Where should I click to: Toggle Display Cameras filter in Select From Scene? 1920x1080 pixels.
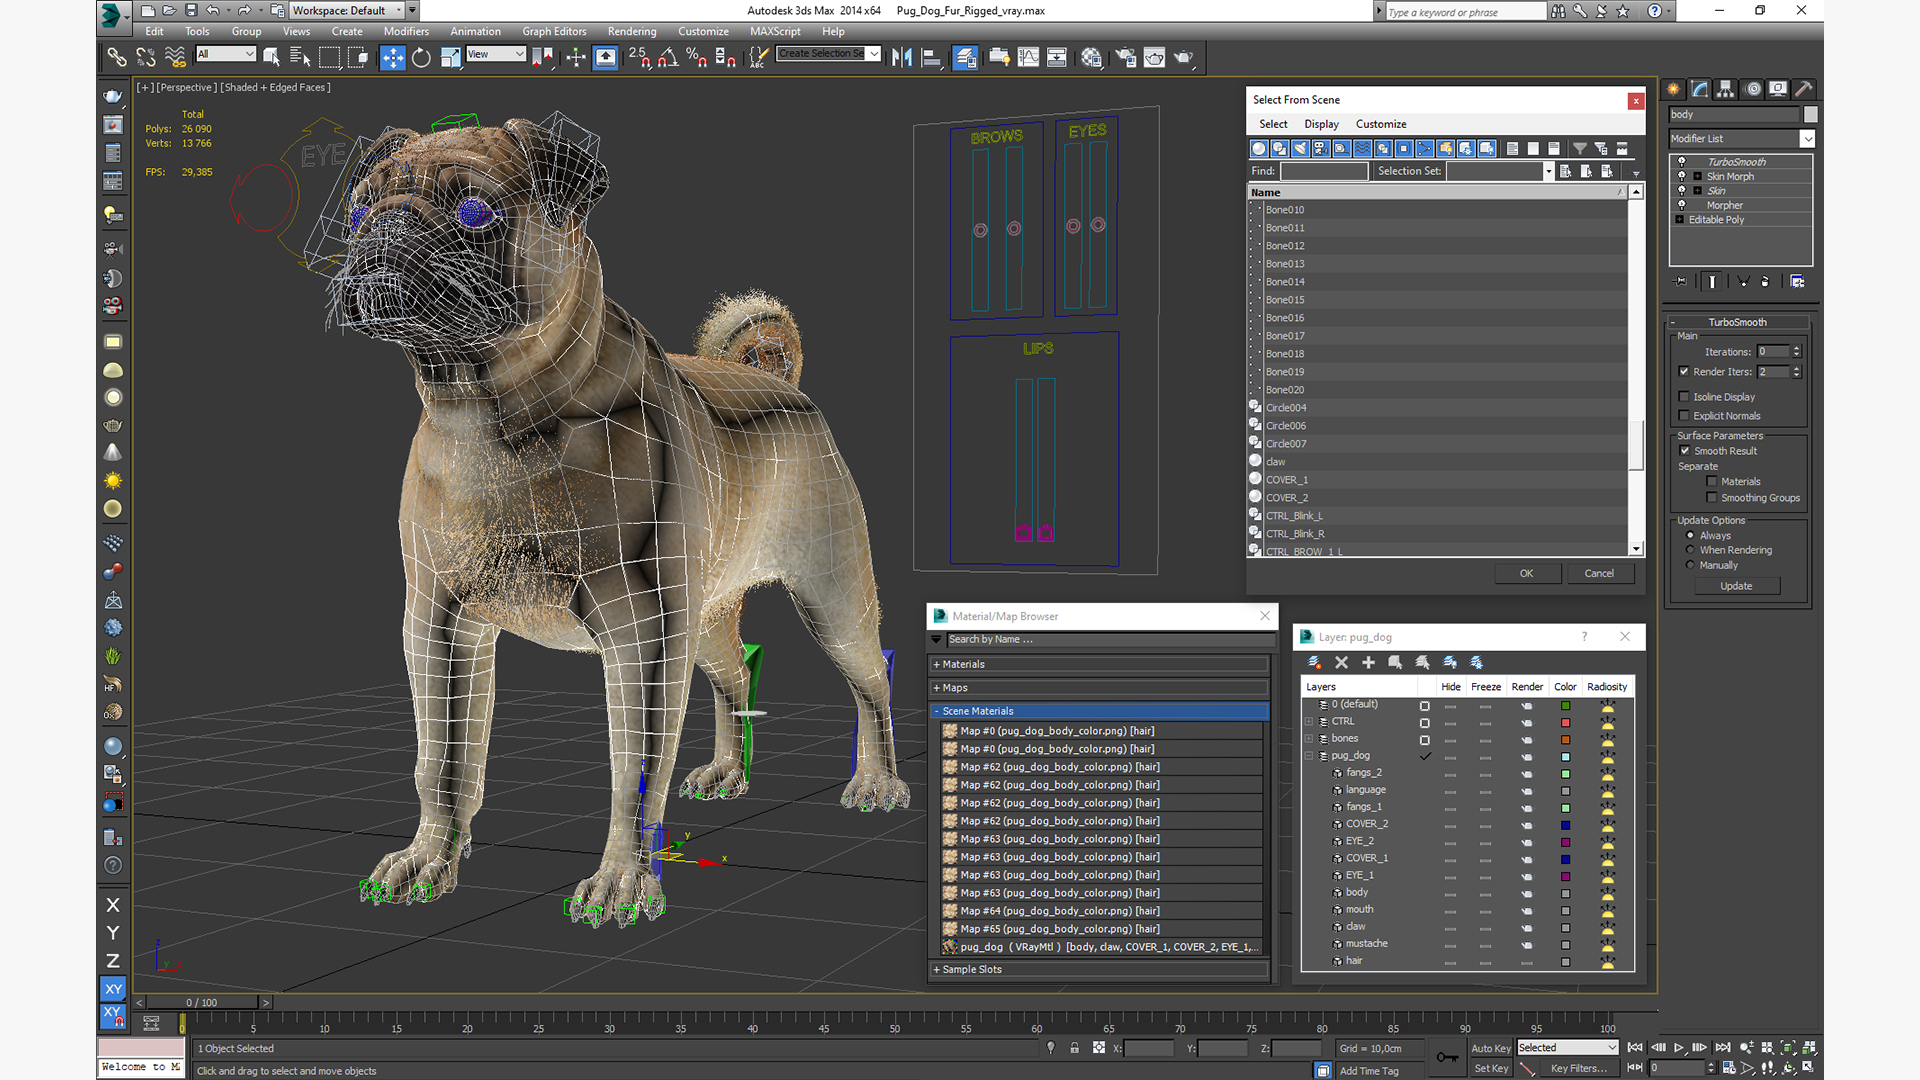1321,149
